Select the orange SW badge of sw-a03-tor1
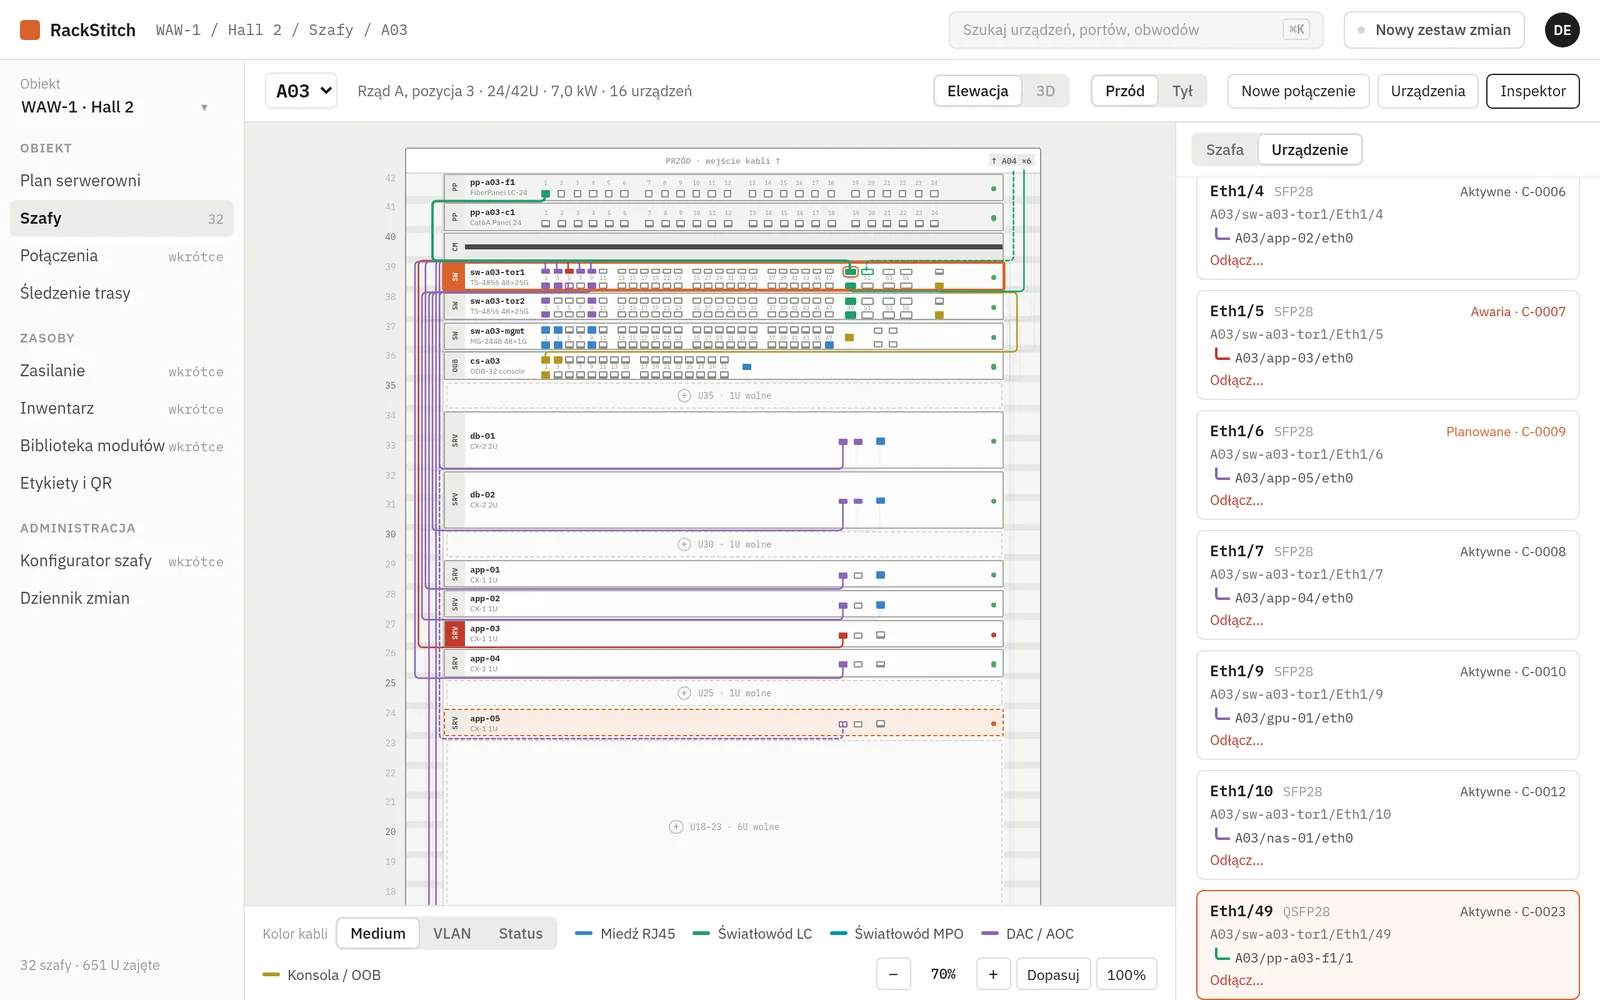The image size is (1600, 1000). (455, 277)
